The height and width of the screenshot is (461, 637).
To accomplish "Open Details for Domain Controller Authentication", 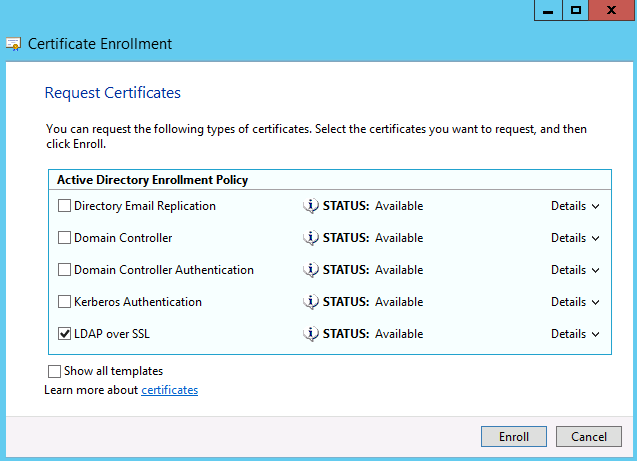I will click(575, 270).
